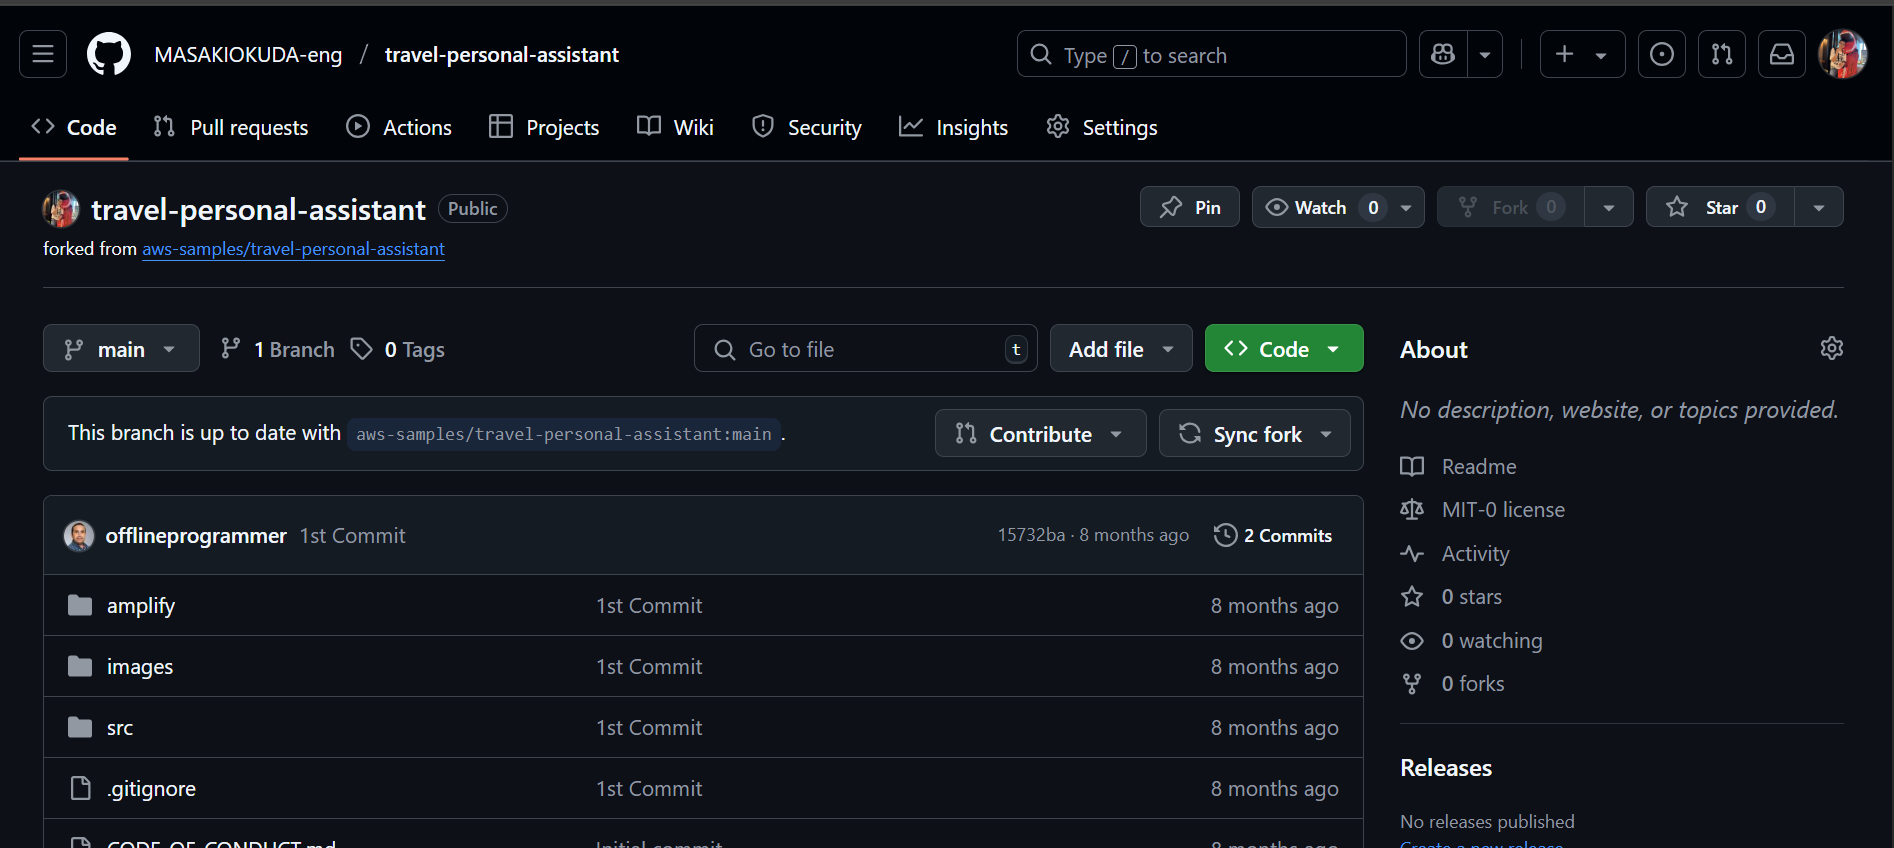Open the Contribute dropdown
The width and height of the screenshot is (1894, 848).
point(1040,434)
